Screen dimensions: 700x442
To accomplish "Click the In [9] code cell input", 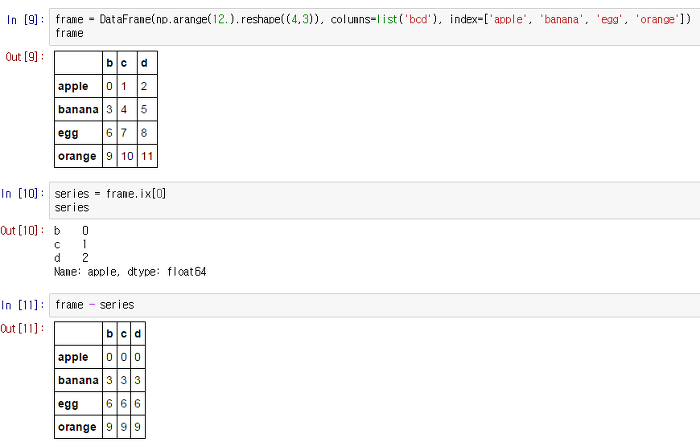I will coord(375,26).
